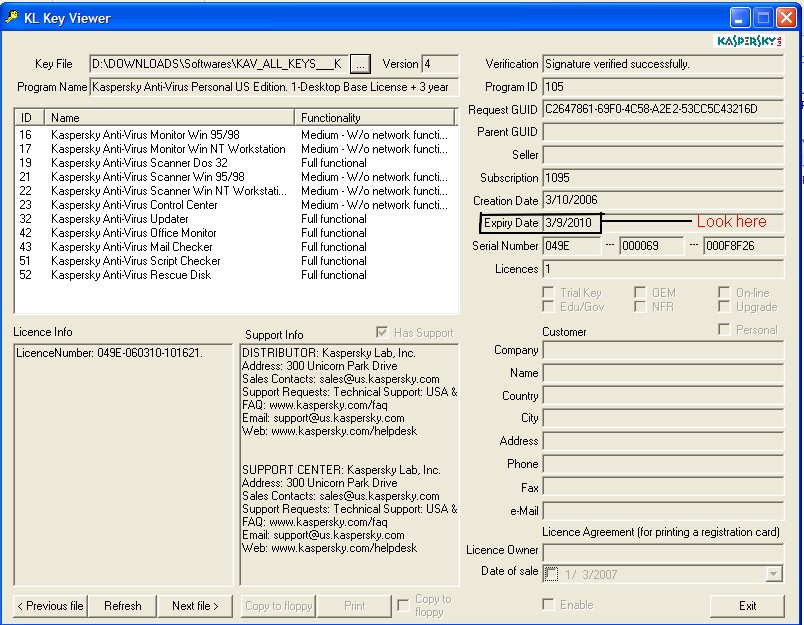The width and height of the screenshot is (804, 625).
Task: Click the Request GUID field
Action: (x=663, y=109)
